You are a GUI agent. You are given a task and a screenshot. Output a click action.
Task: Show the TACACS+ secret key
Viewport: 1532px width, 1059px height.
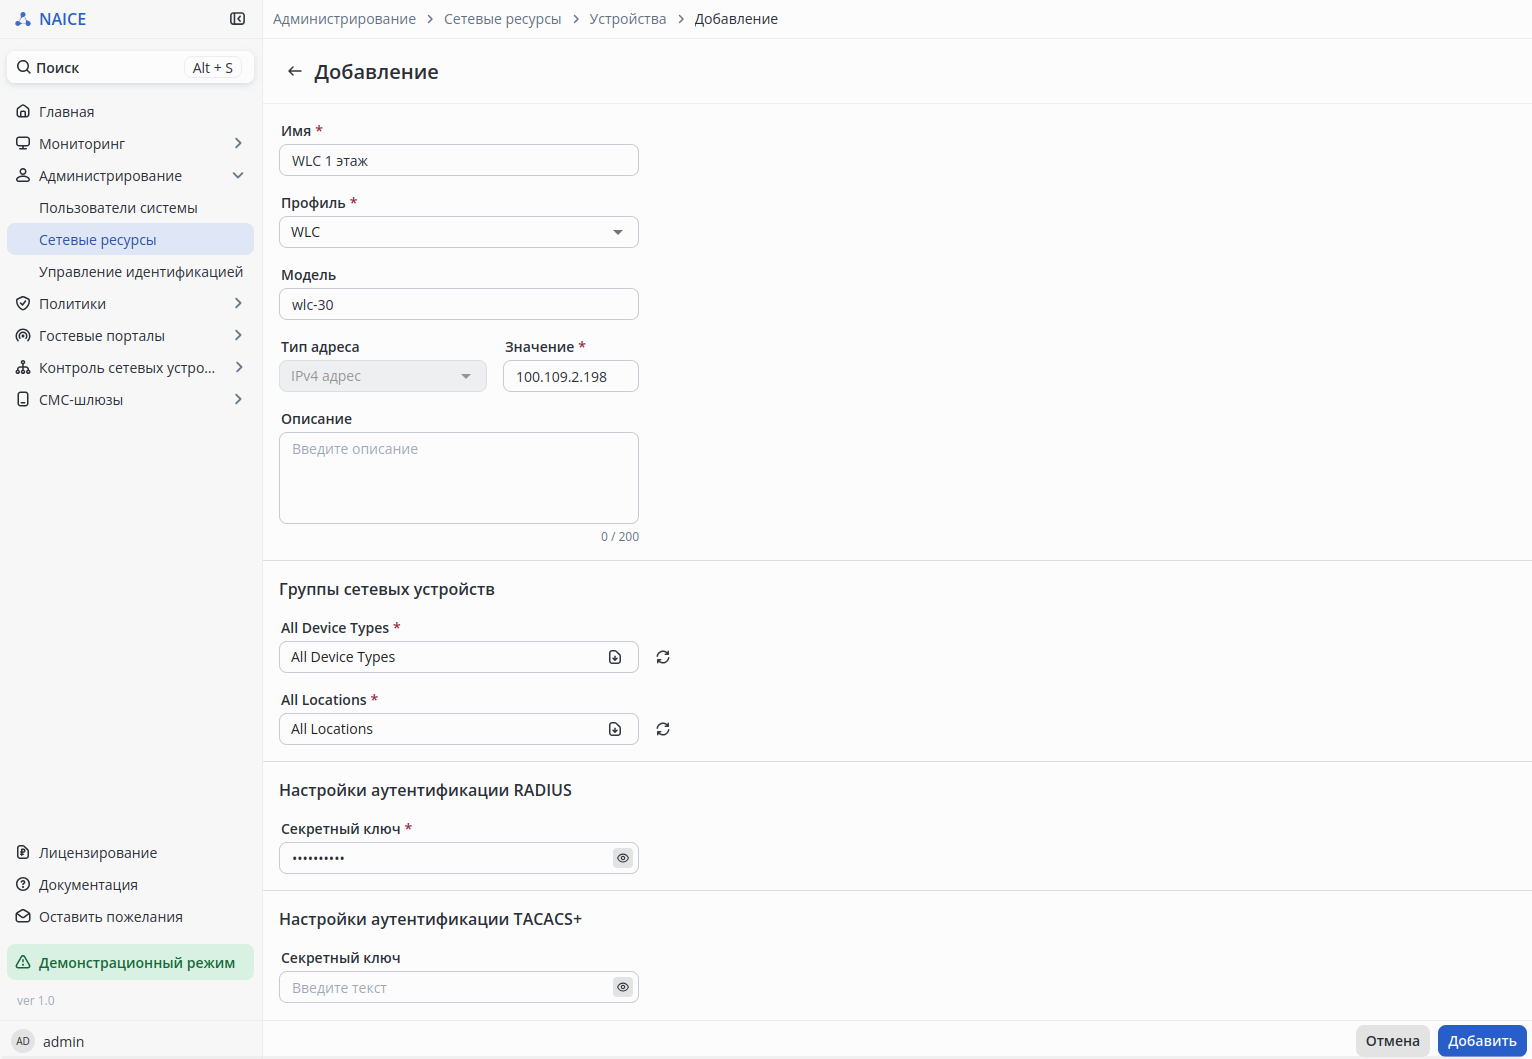[623, 987]
